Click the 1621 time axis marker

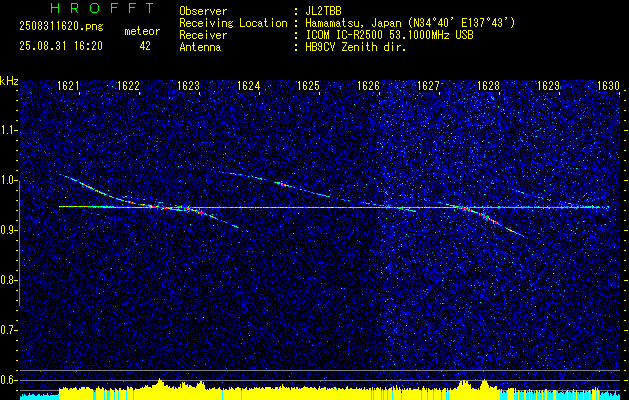(x=68, y=86)
